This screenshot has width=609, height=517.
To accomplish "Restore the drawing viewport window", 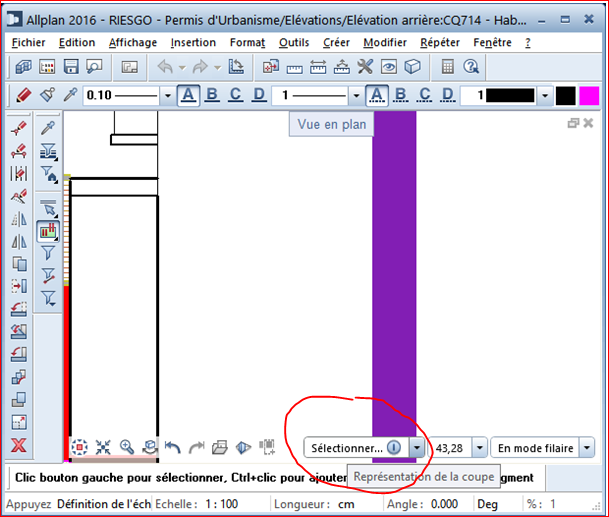I will point(573,123).
